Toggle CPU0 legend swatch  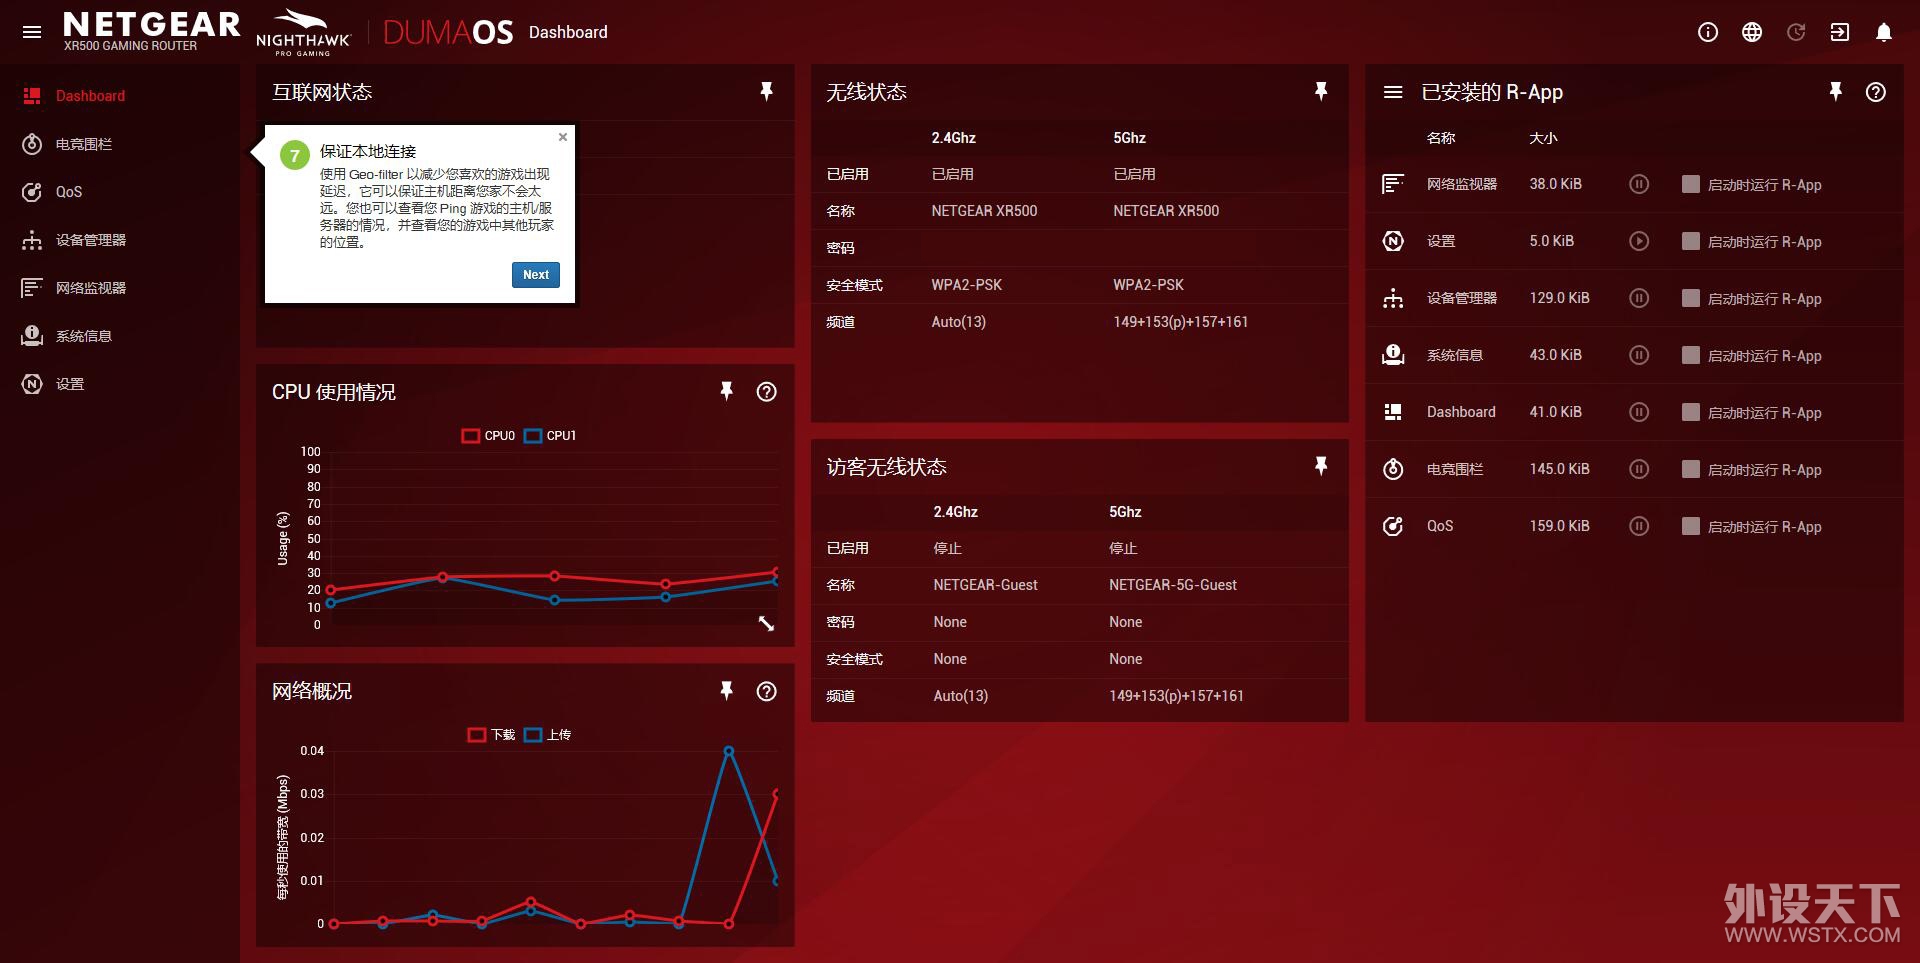pyautogui.click(x=471, y=436)
